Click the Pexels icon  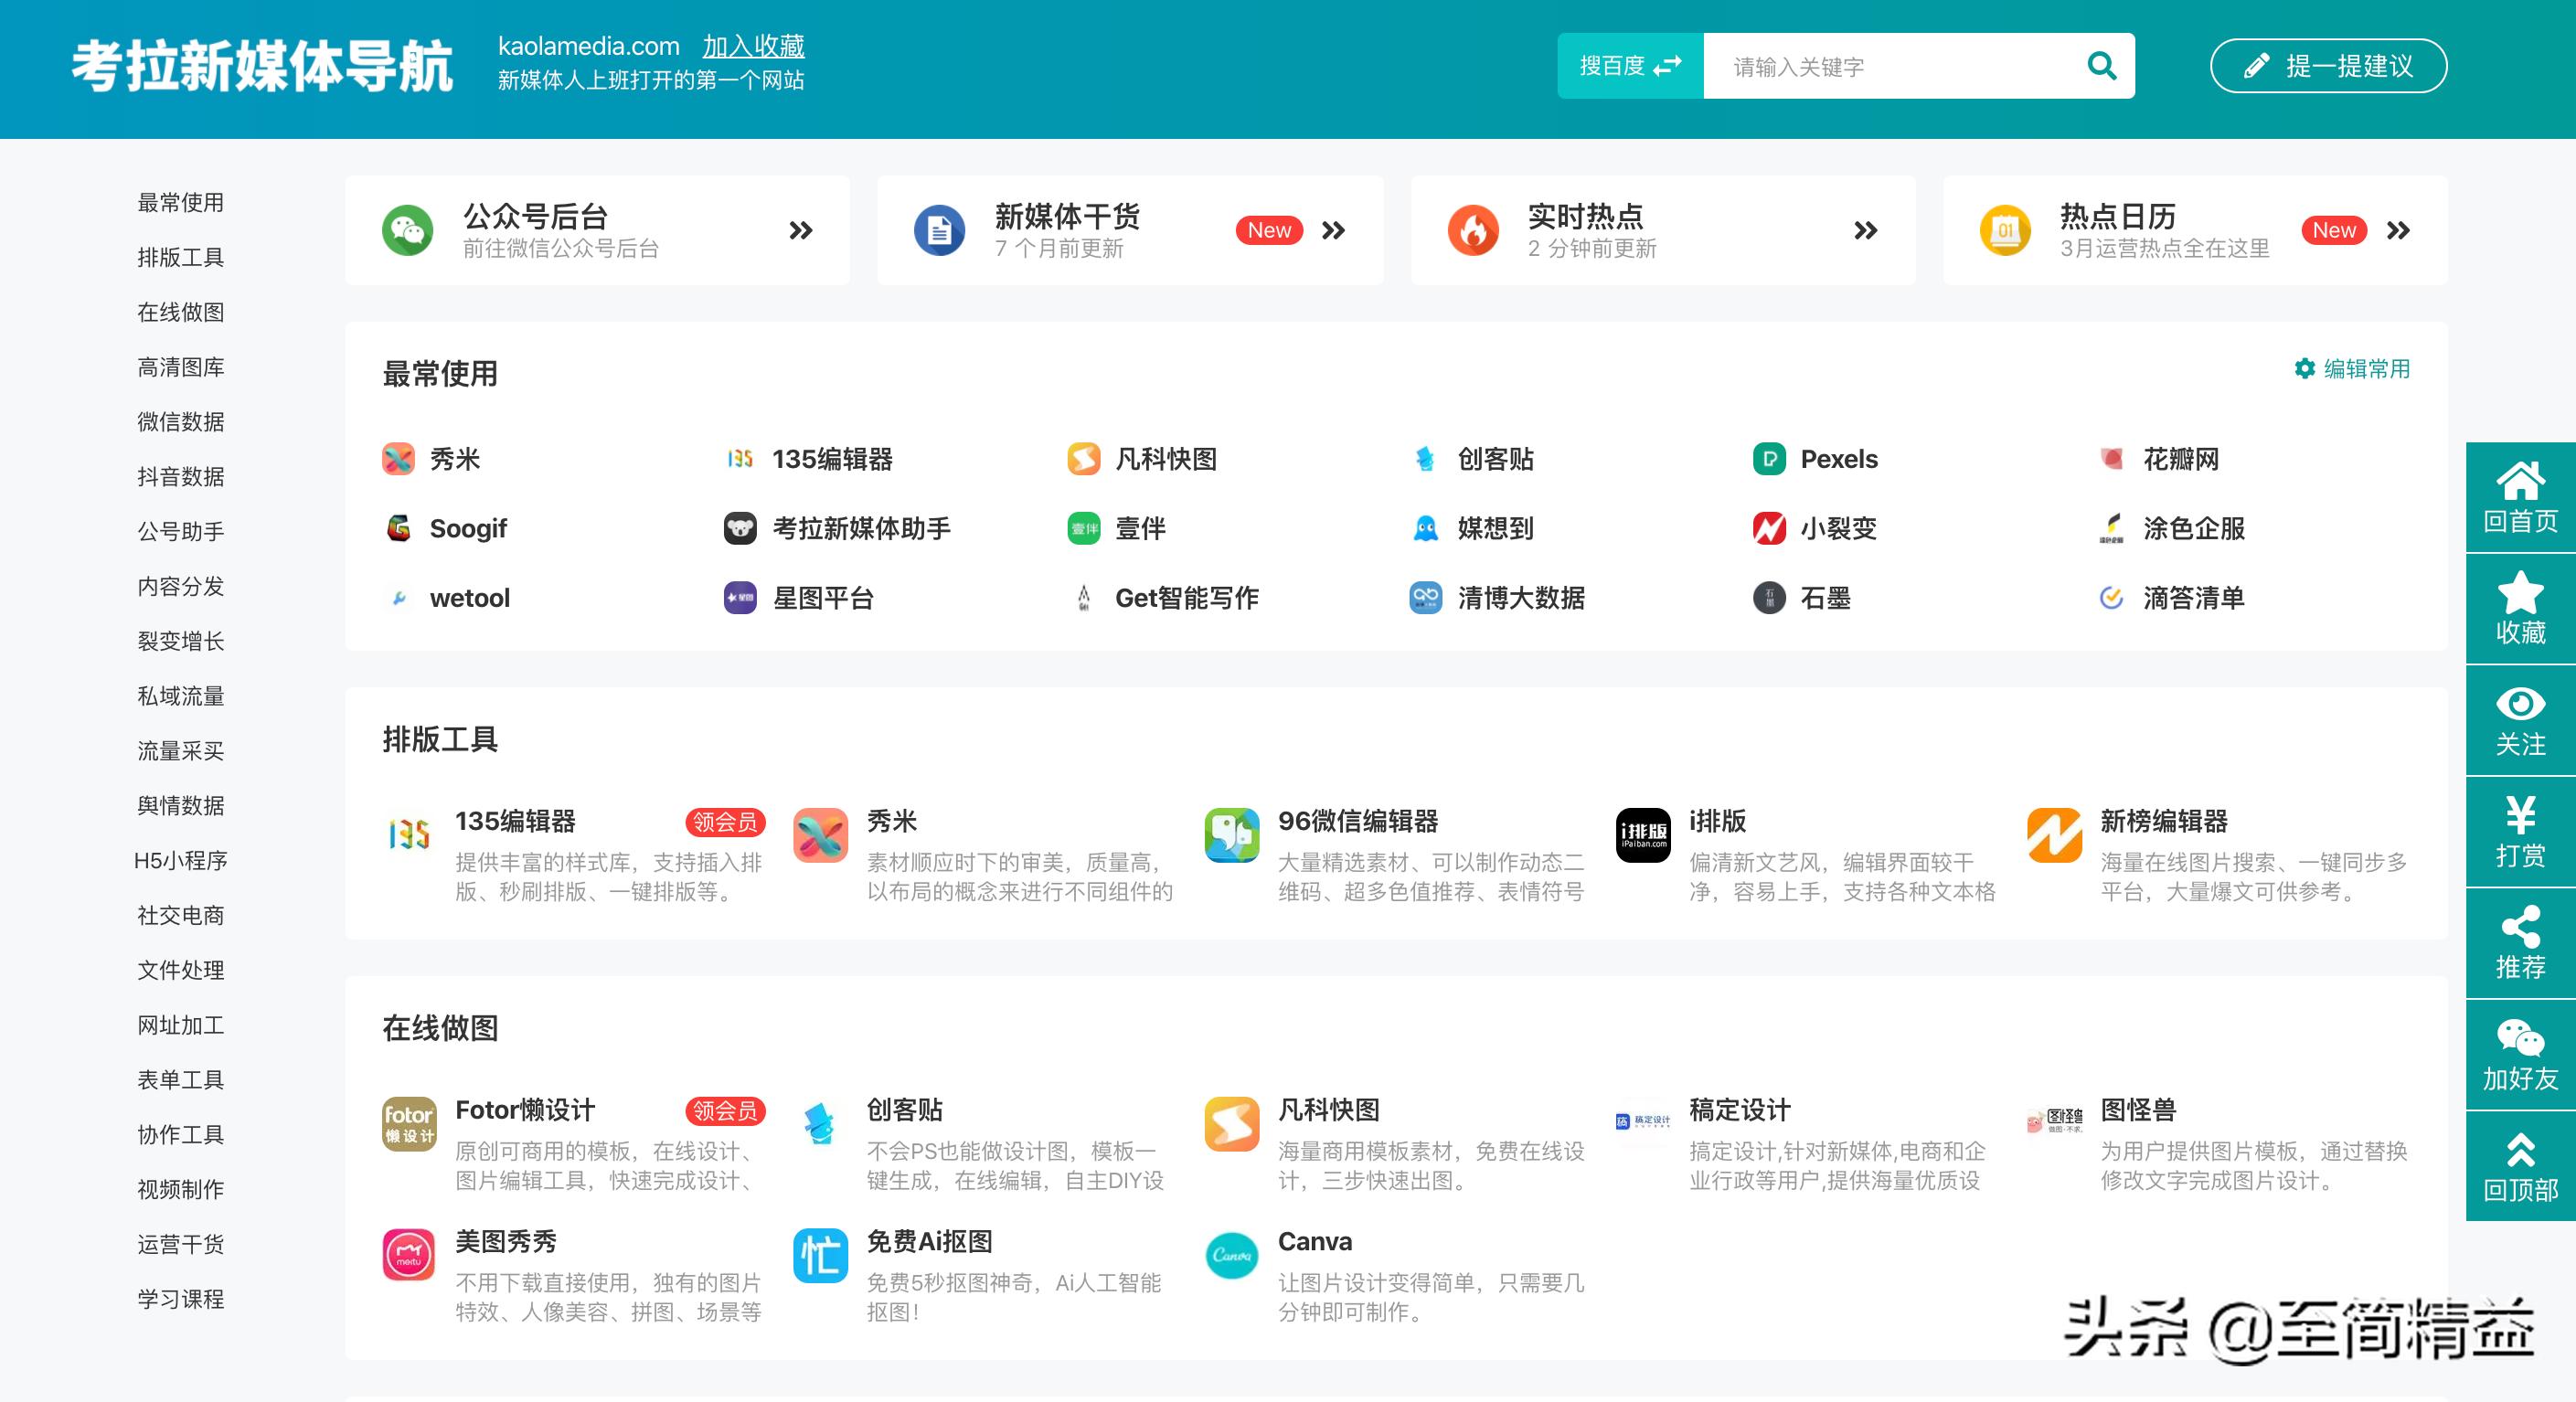(1769, 459)
